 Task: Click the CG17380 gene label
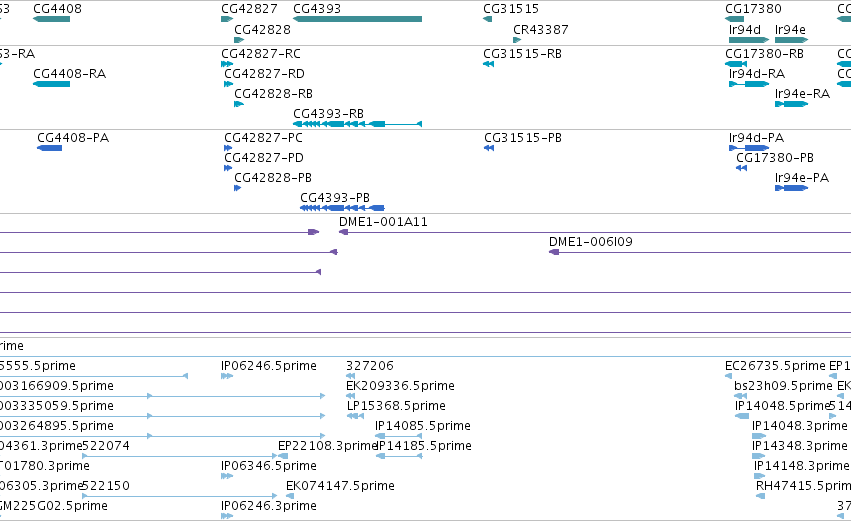coord(753,9)
